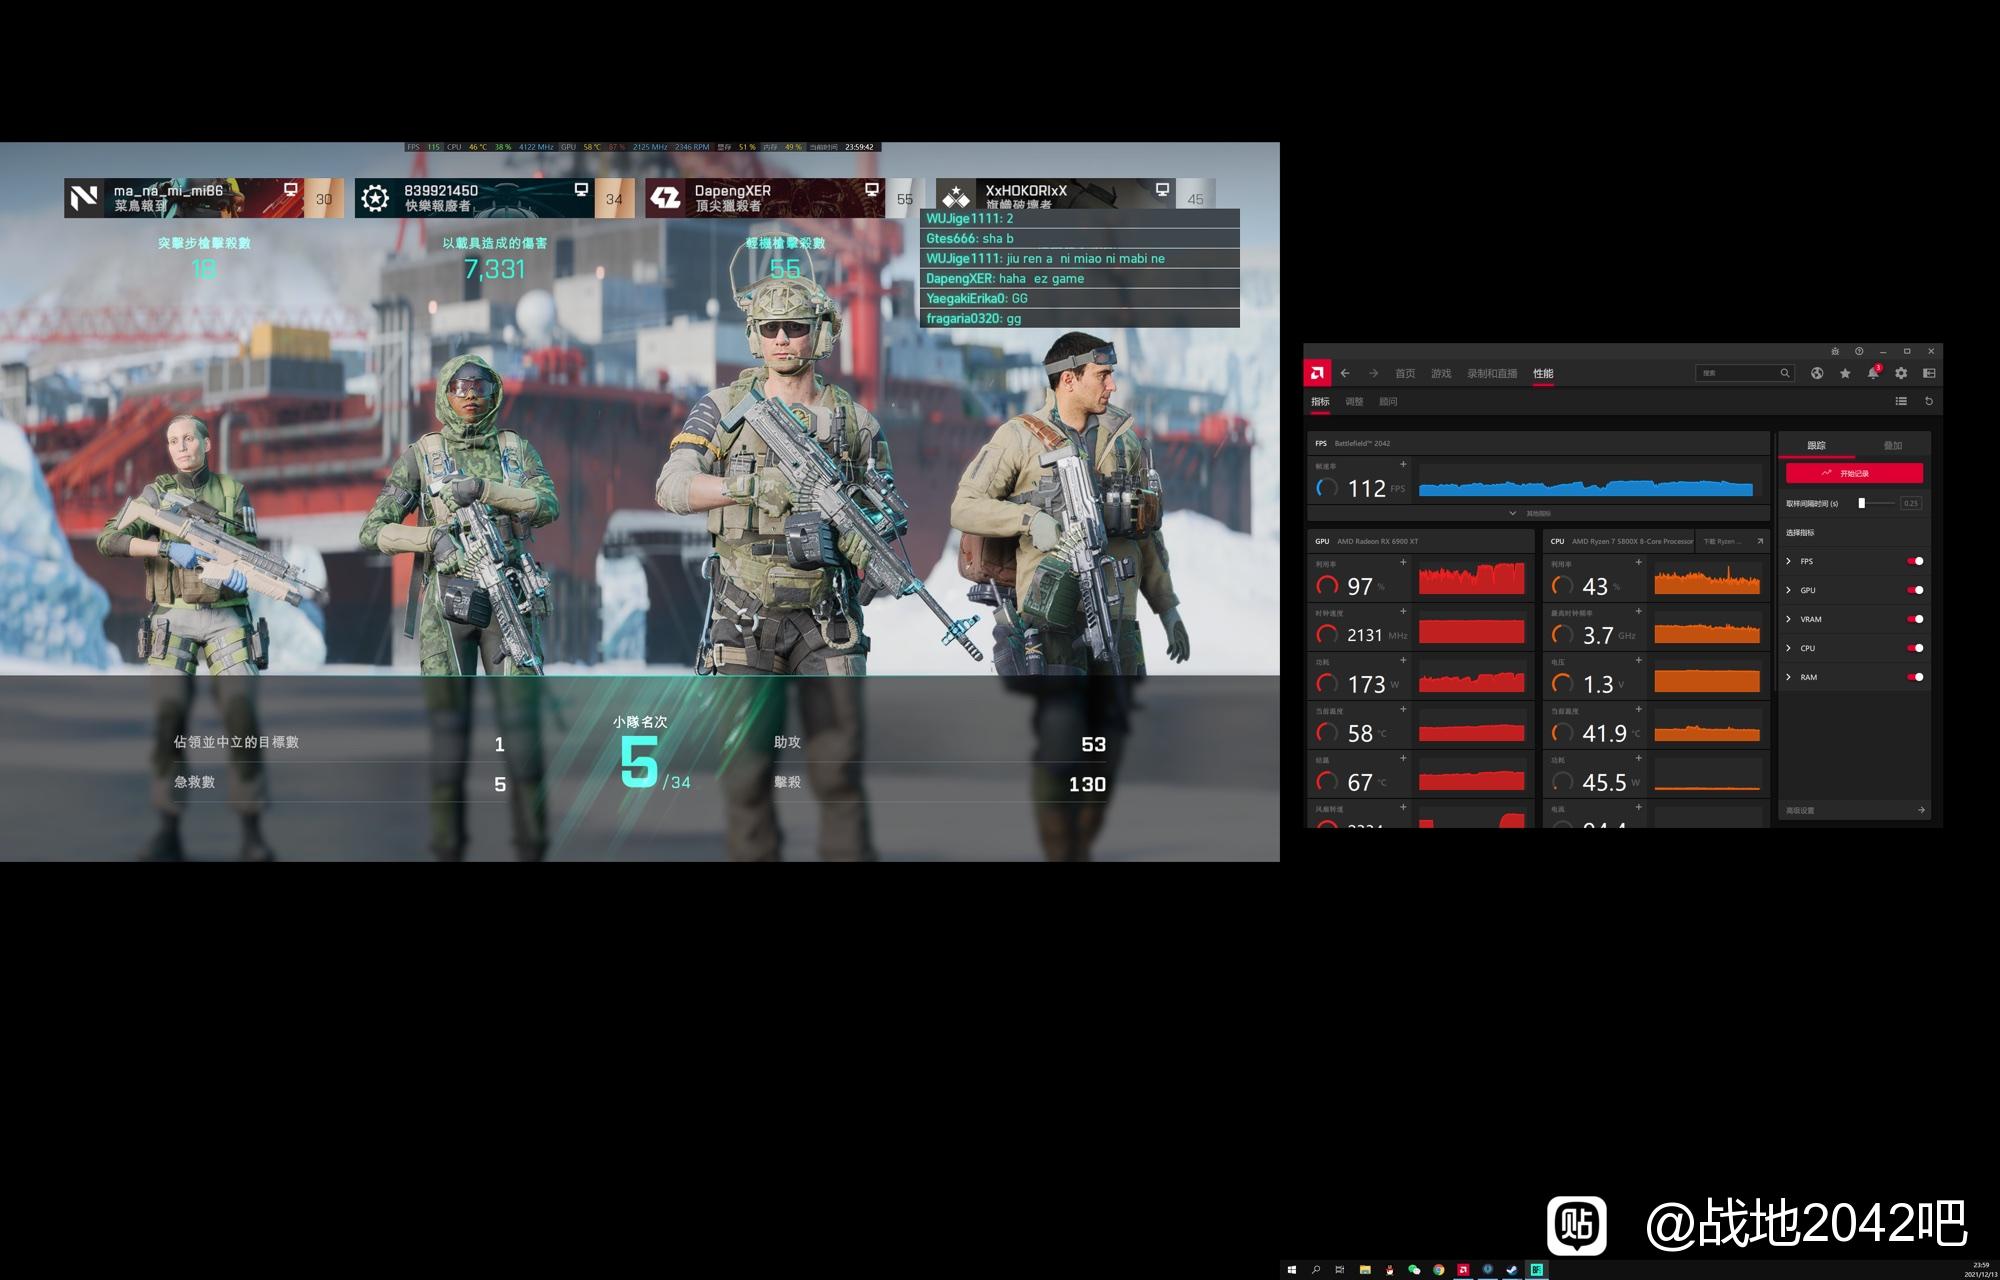Expand the VRAM metric group

1789,619
